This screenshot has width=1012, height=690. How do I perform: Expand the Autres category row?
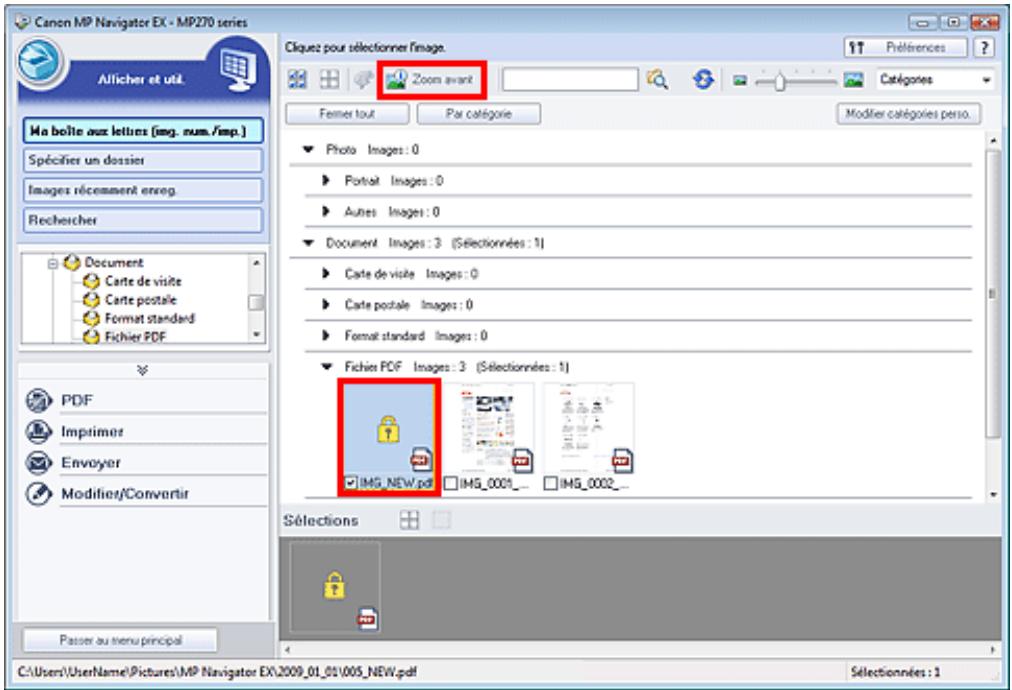326,211
